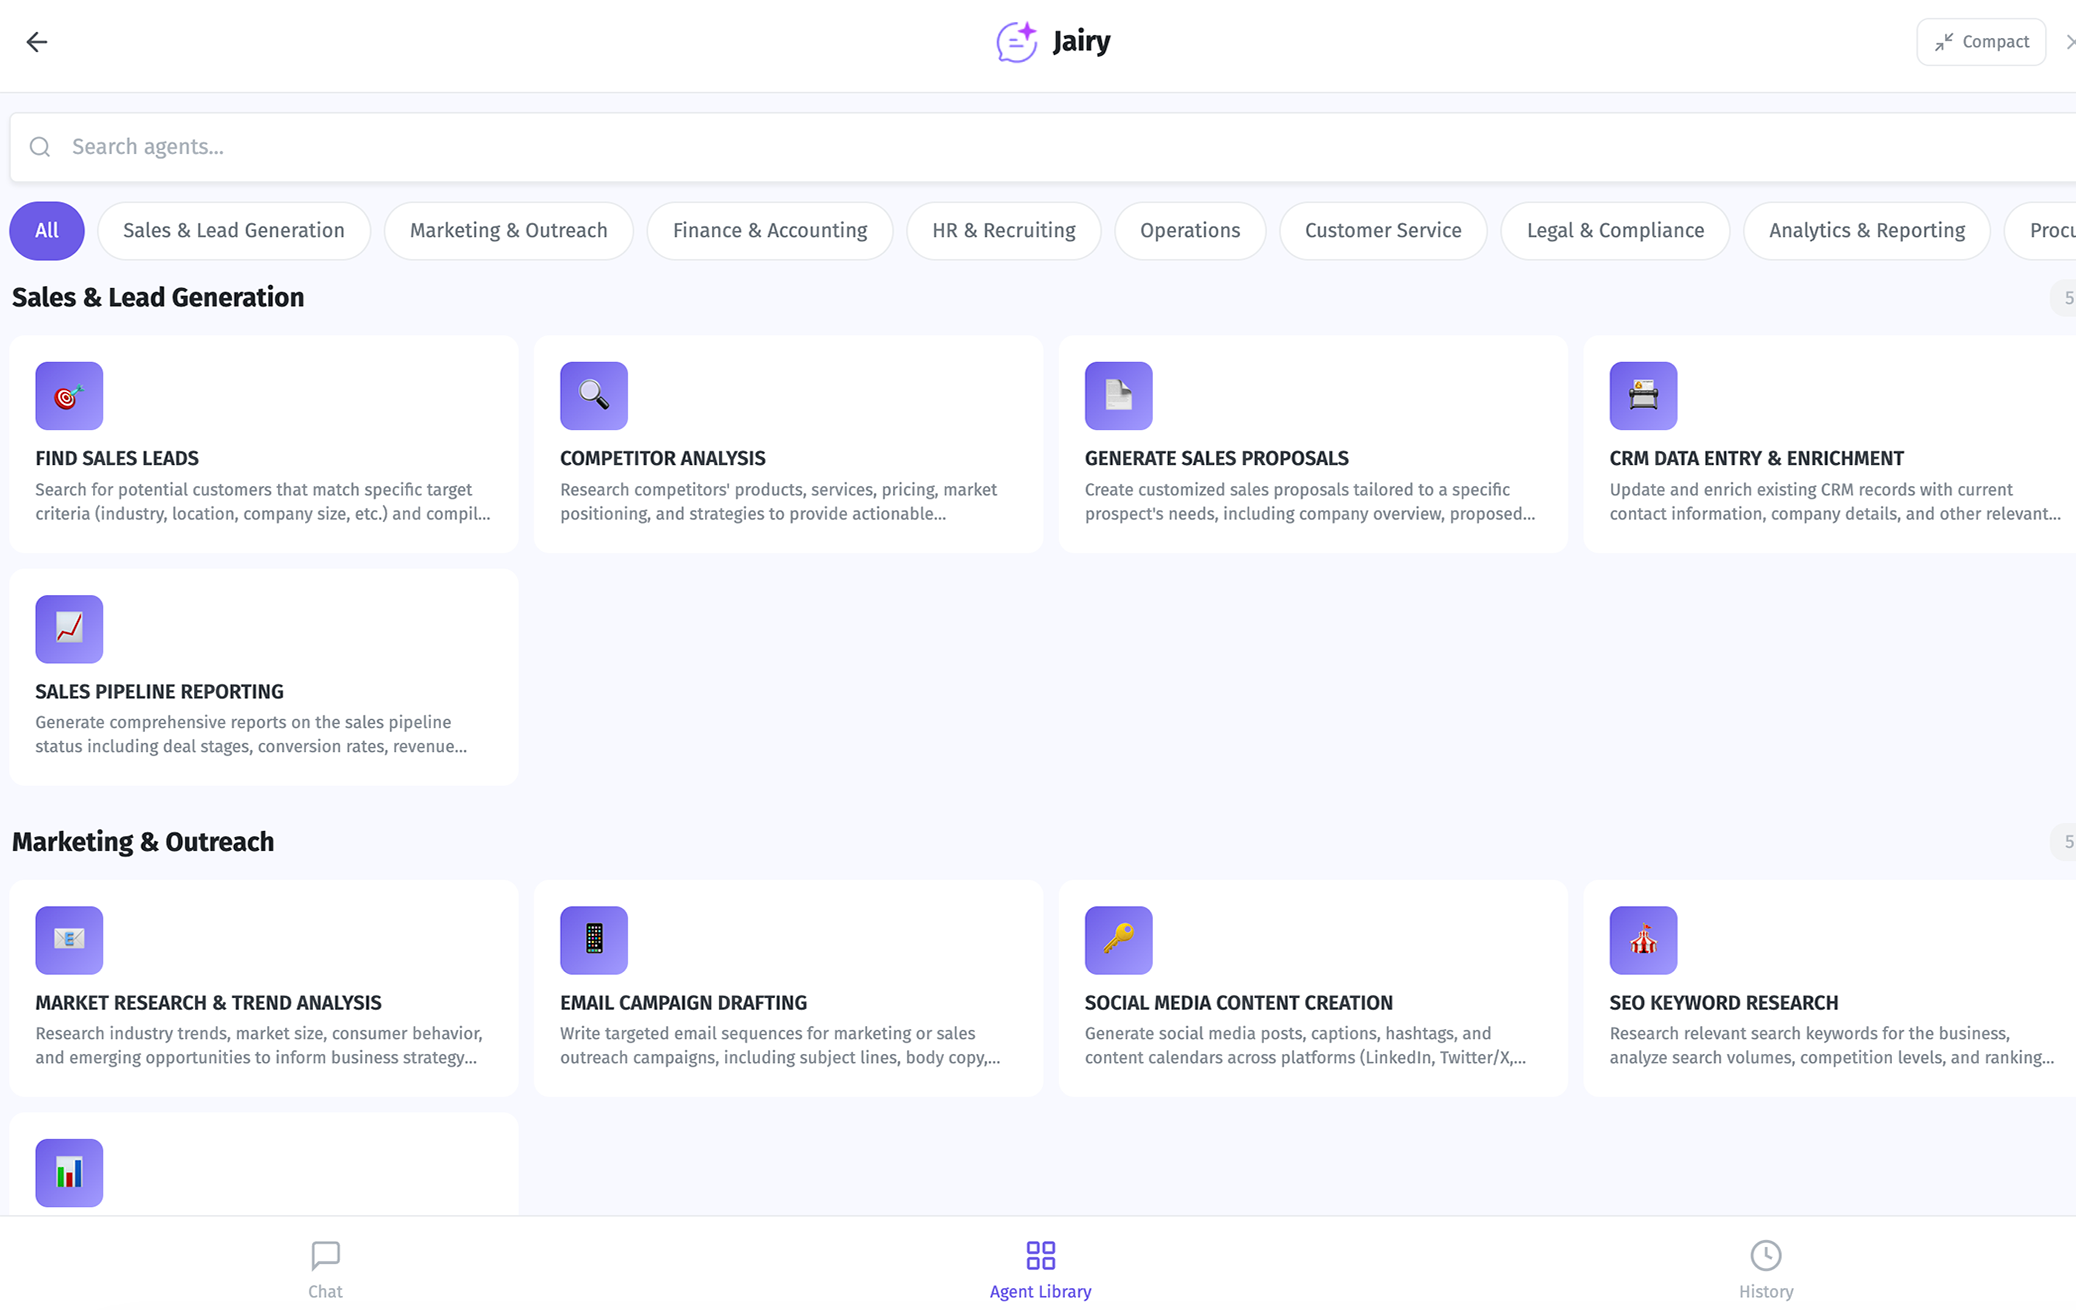This screenshot has width=2076, height=1310.
Task: Filter by Customer Service category
Action: [1382, 231]
